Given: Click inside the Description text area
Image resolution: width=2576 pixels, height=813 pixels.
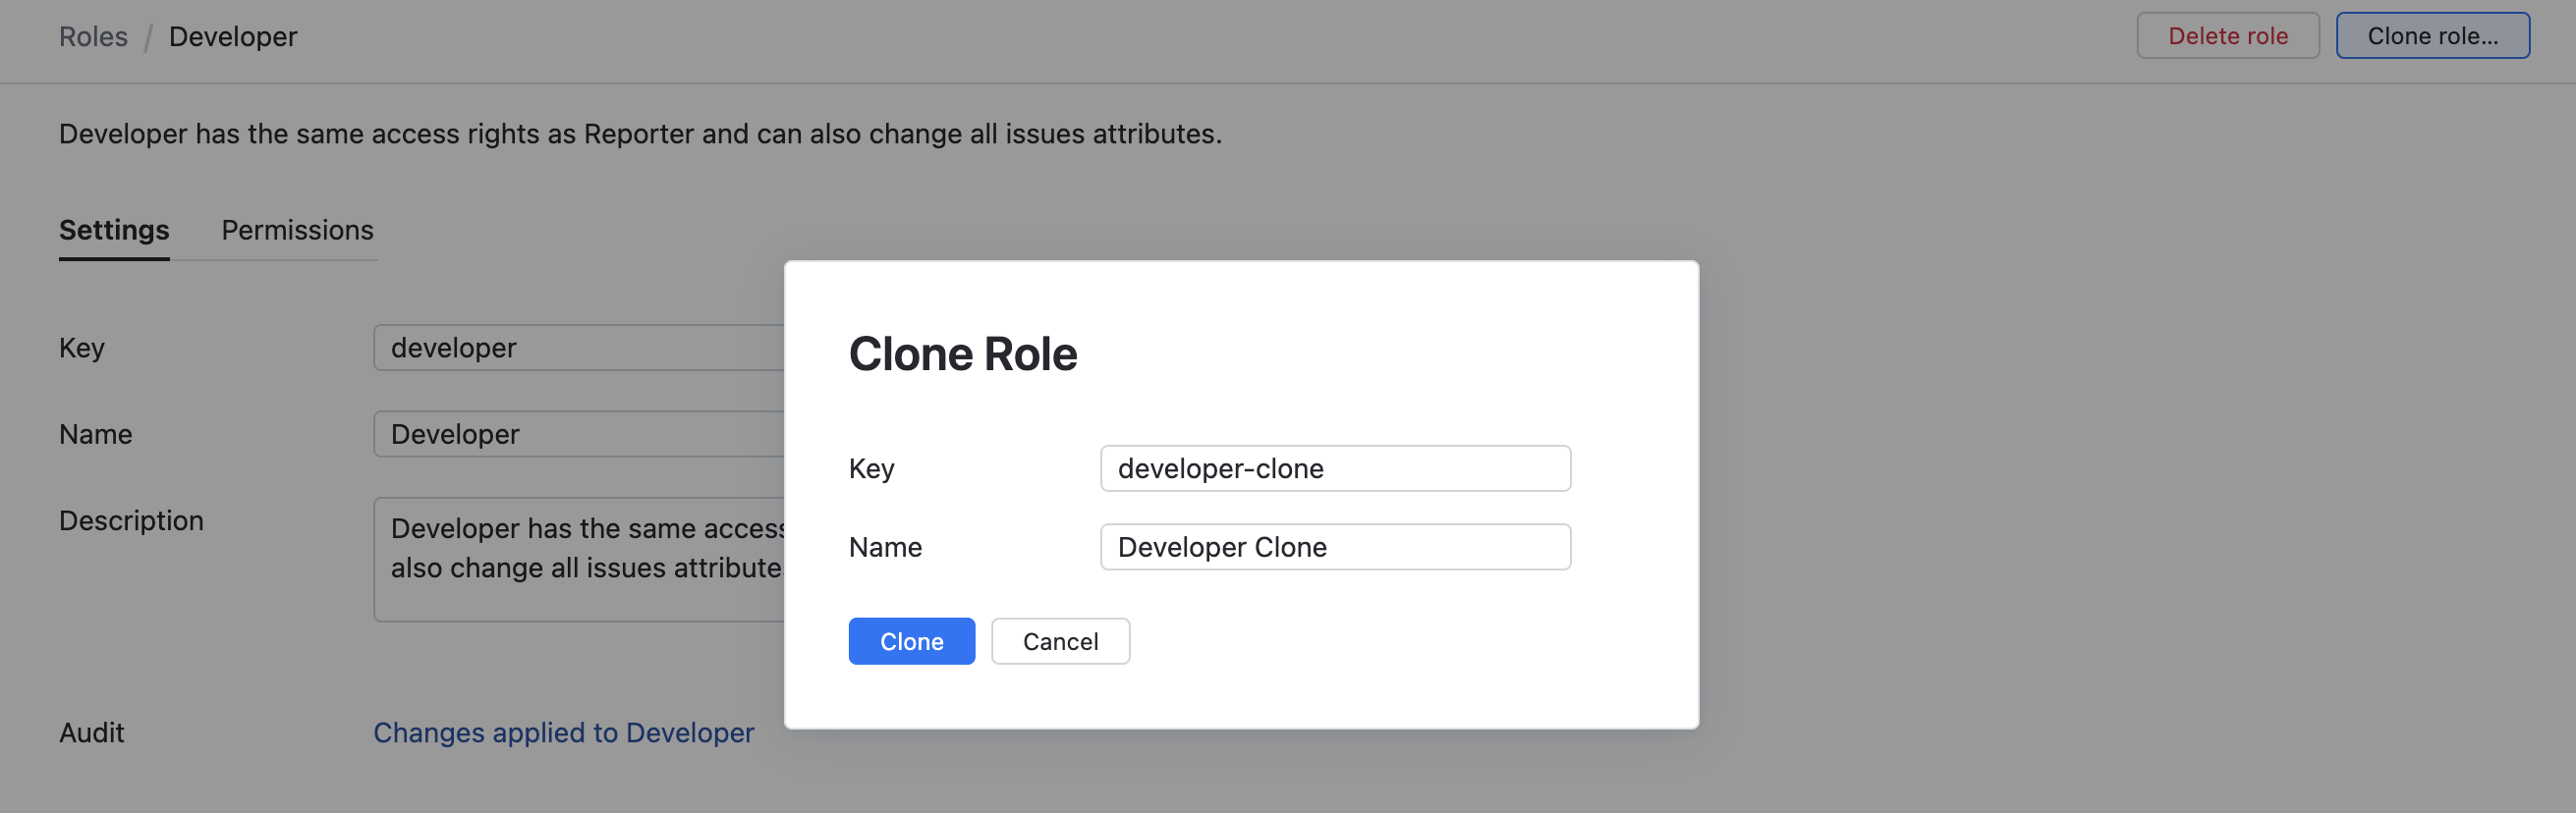Looking at the screenshot, I should [578, 560].
